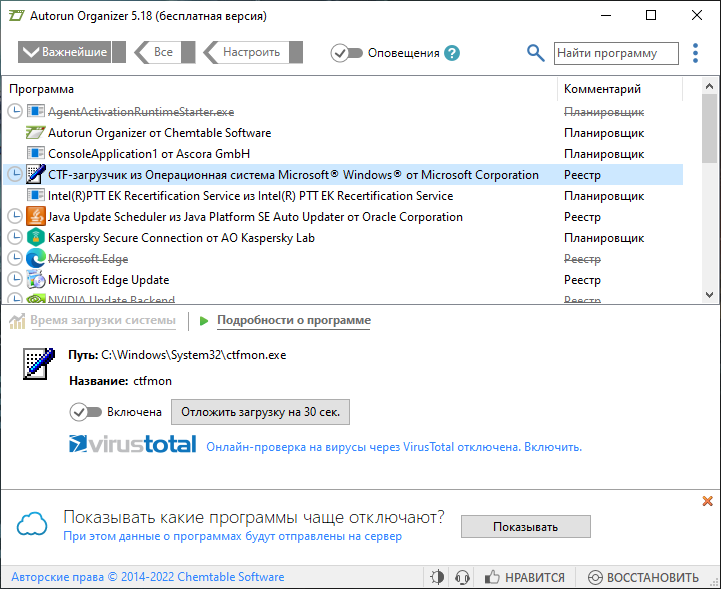
Task: Click the CTF-загрузчик pen icon in list
Action: [35, 174]
